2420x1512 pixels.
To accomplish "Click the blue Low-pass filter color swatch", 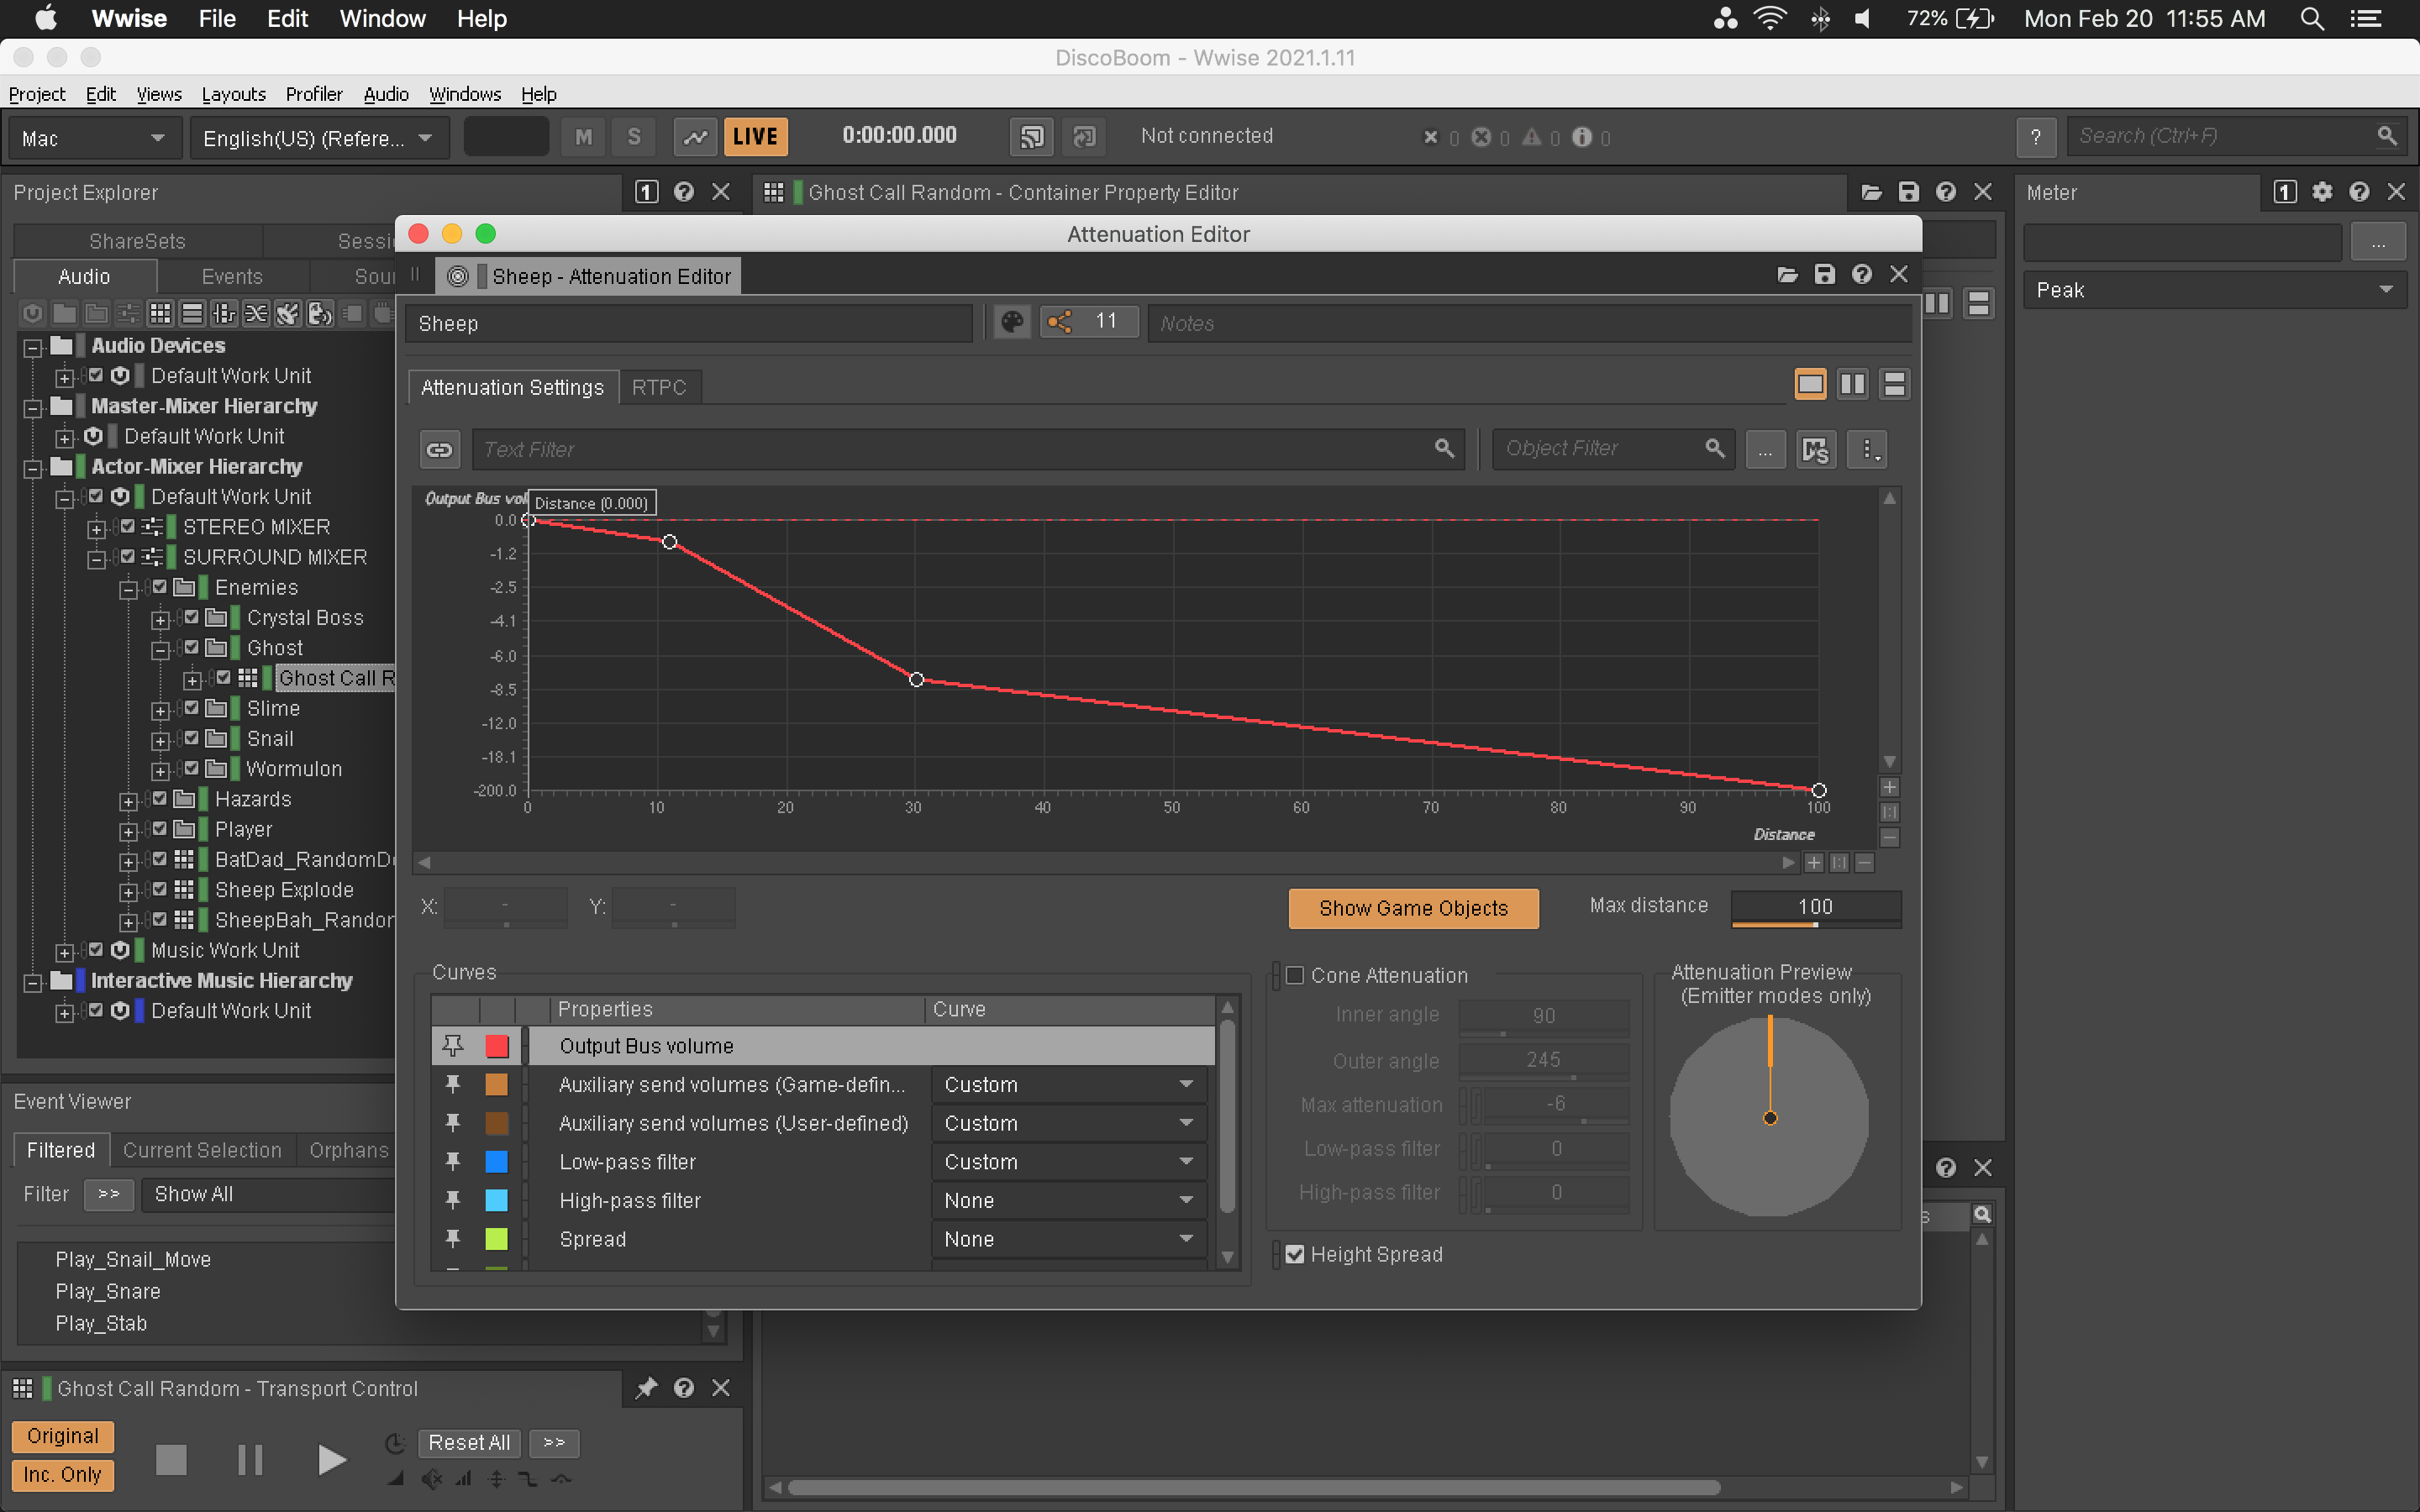I will point(497,1162).
